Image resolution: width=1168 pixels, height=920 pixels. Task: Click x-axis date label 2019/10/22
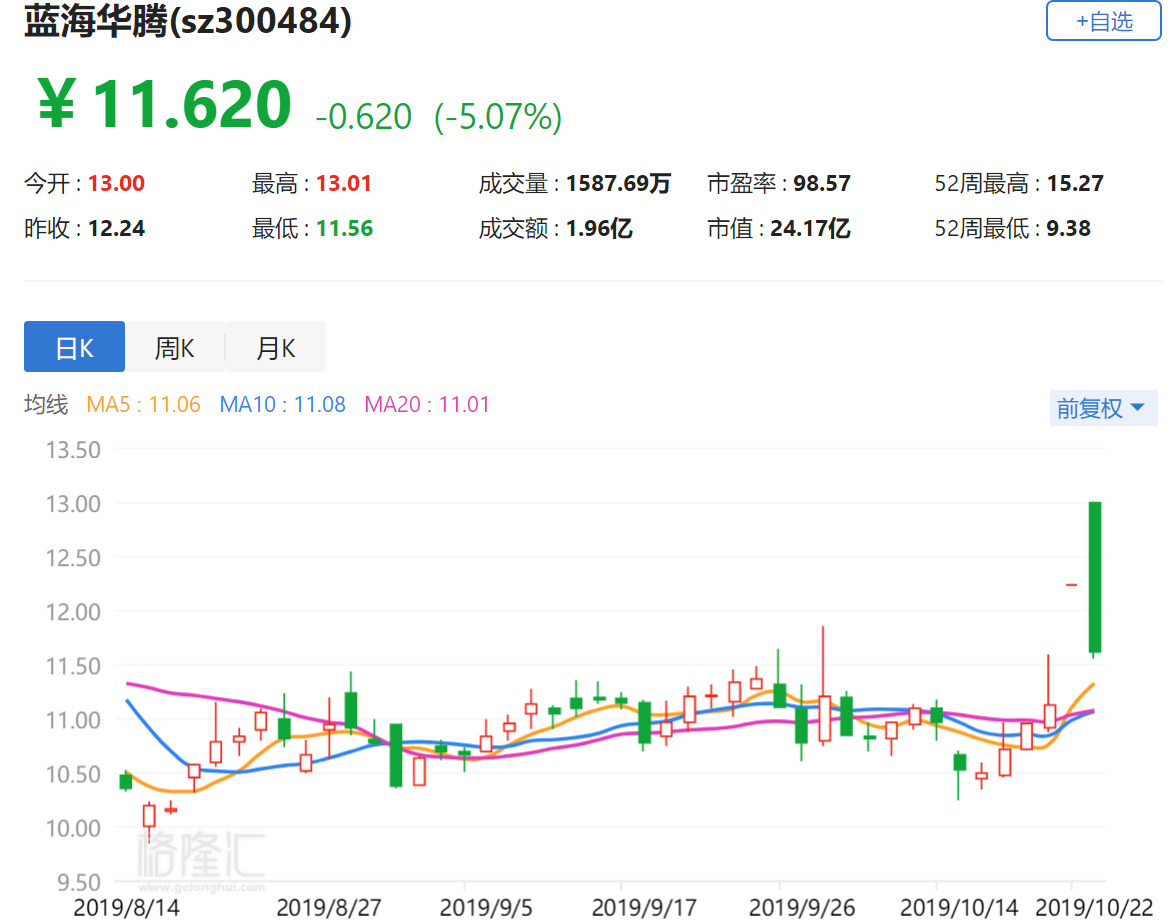1094,907
